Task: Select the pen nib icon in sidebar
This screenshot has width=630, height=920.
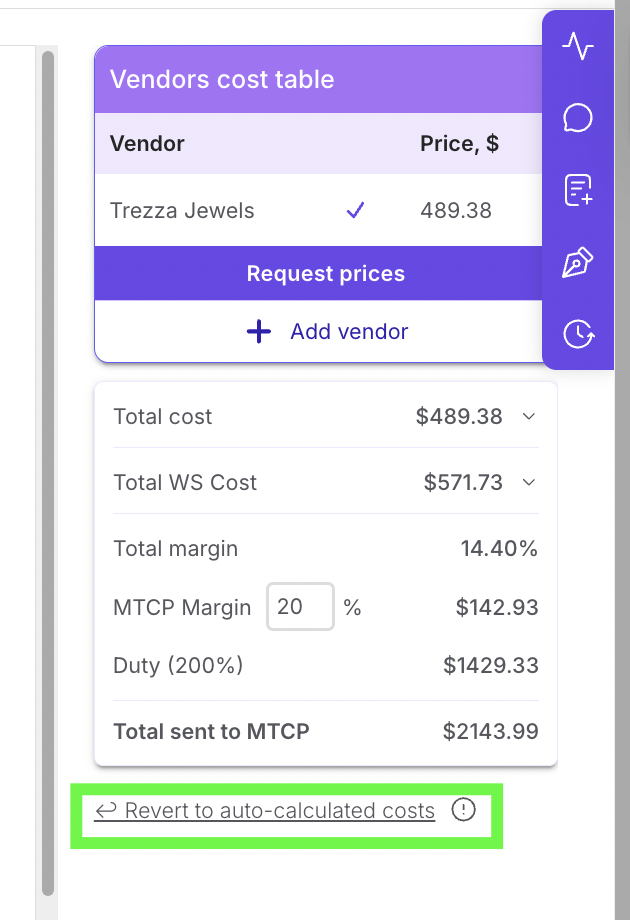Action: pos(578,263)
